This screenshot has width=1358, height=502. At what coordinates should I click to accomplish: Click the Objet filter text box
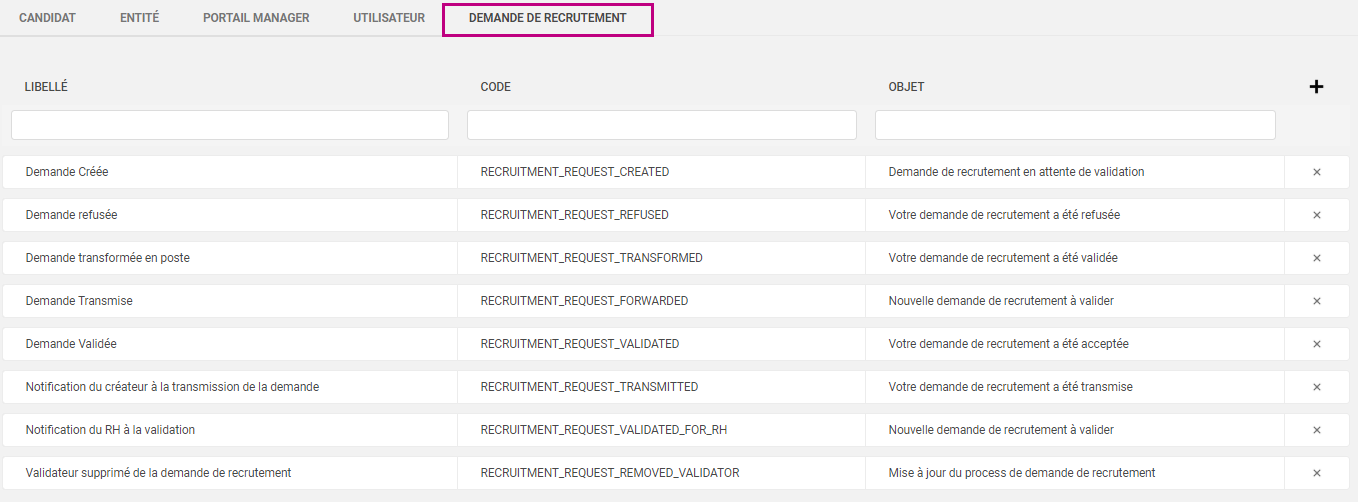click(1075, 125)
